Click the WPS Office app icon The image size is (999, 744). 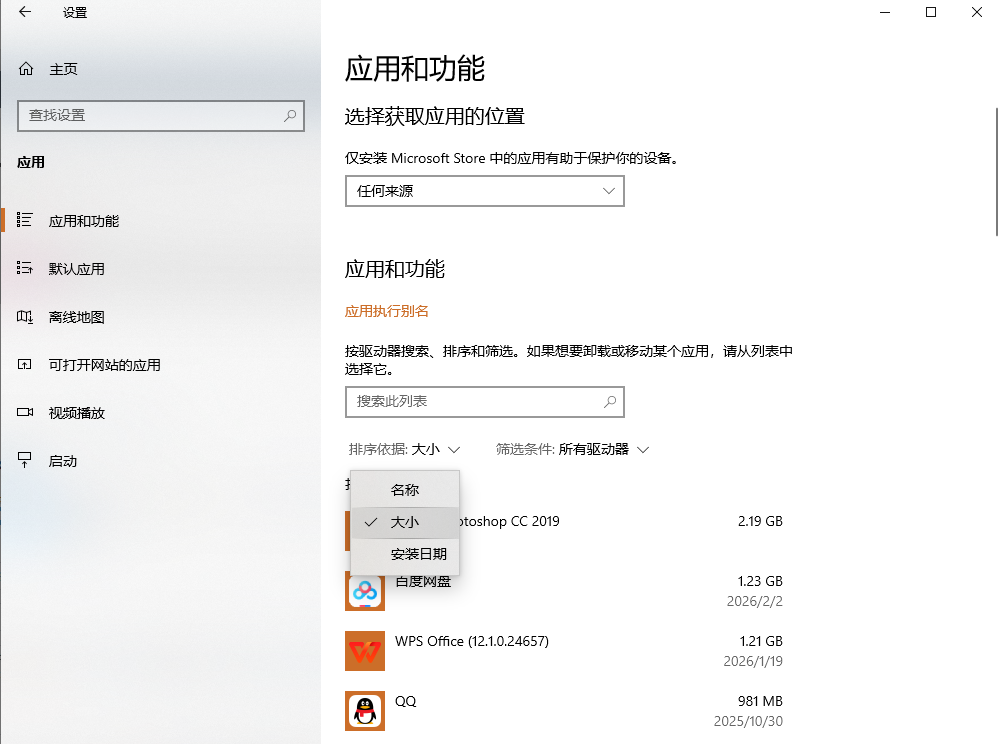pyautogui.click(x=365, y=651)
